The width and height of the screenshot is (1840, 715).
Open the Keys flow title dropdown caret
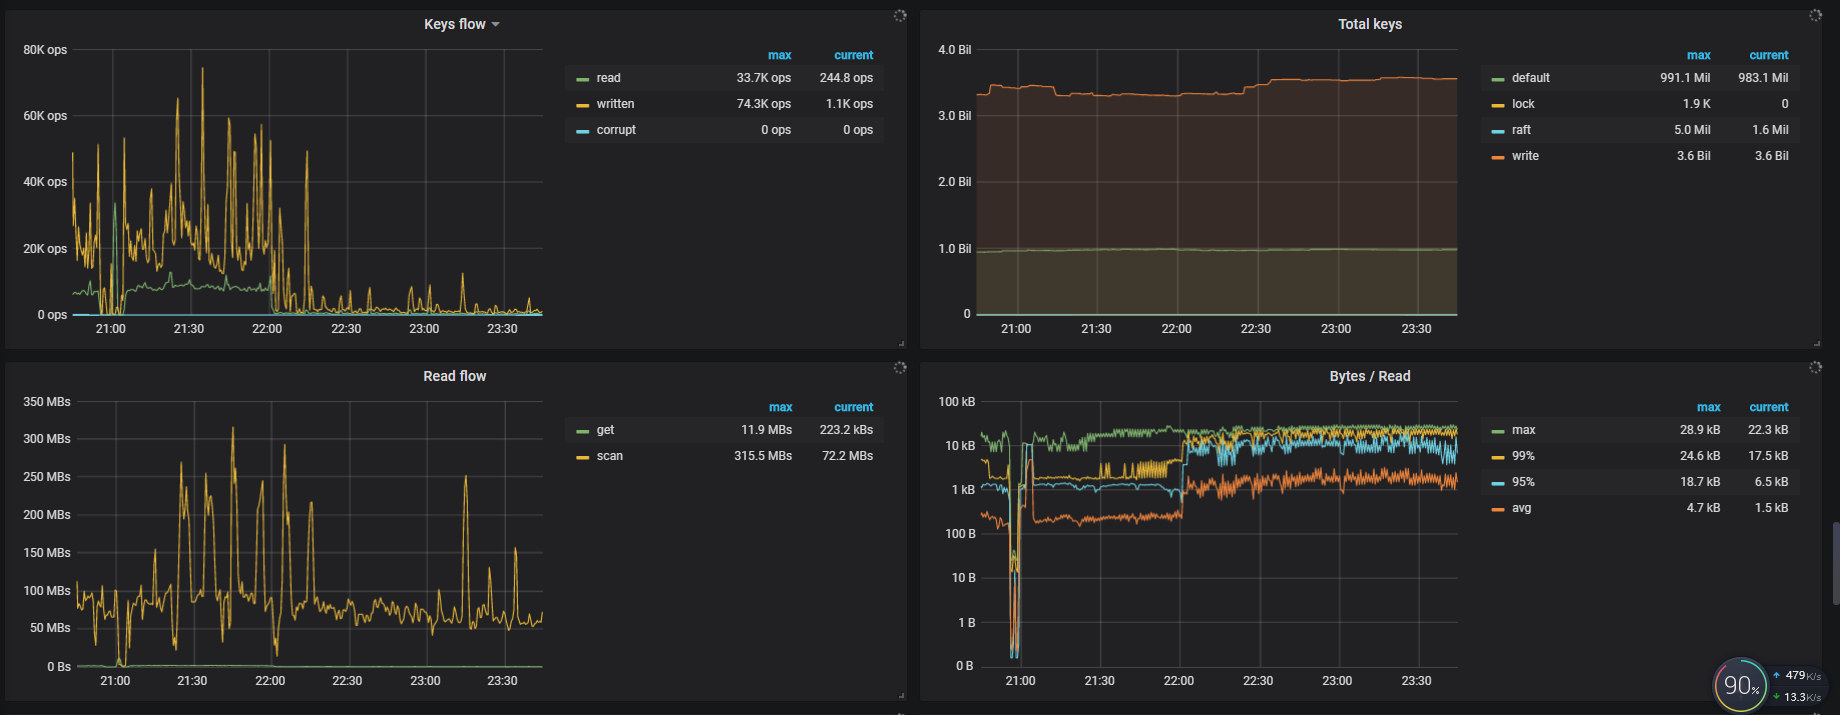pos(496,25)
